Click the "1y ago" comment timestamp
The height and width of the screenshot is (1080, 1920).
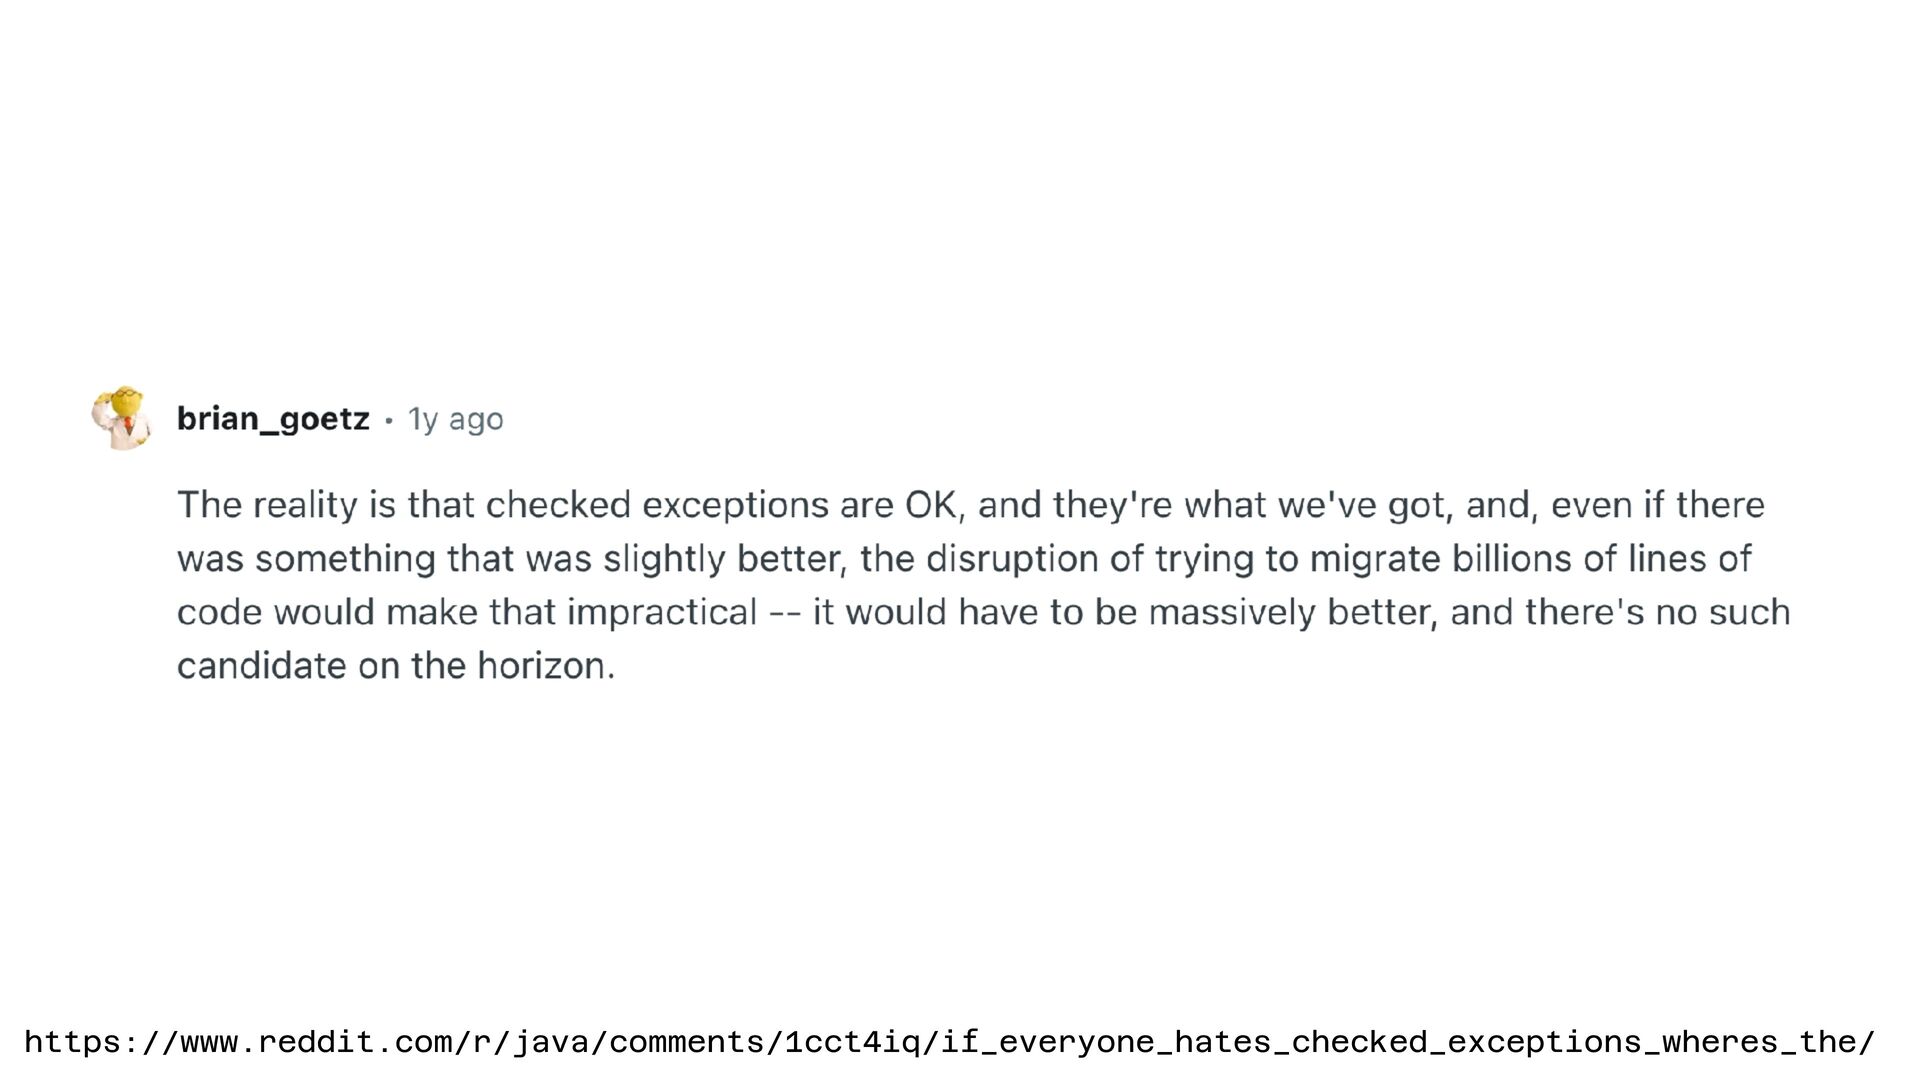pyautogui.click(x=455, y=419)
